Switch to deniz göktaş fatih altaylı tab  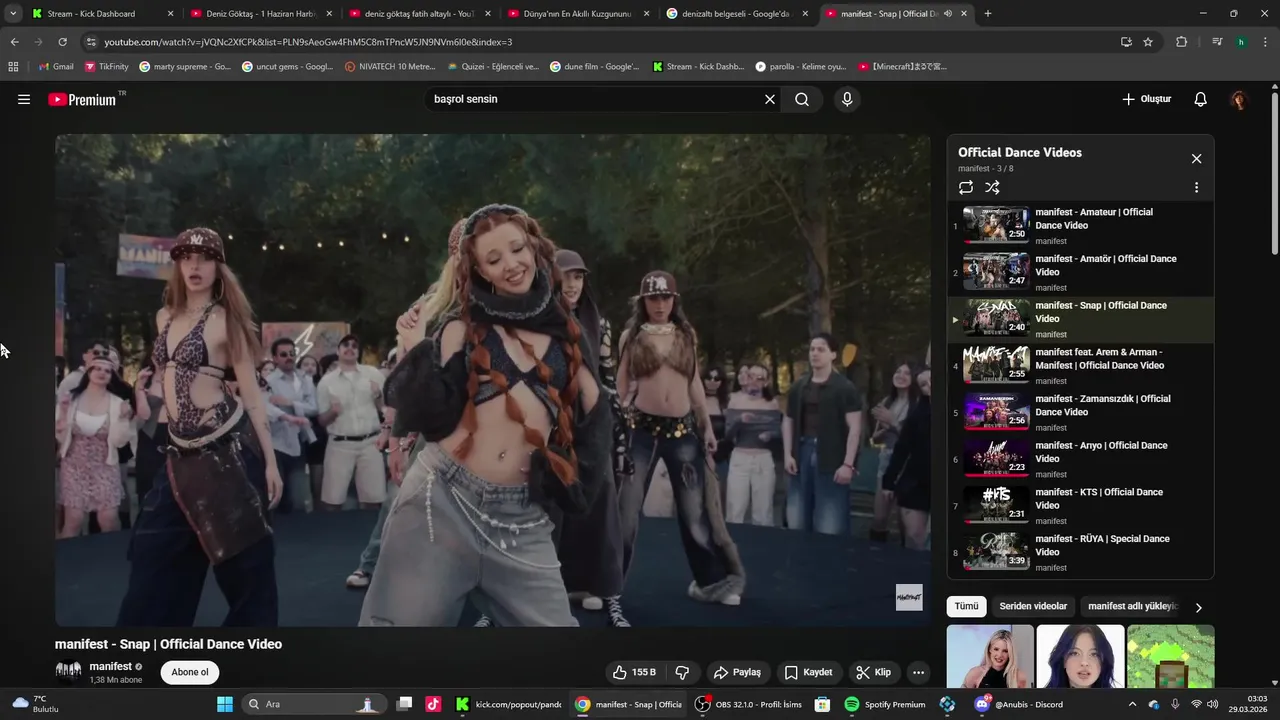pos(419,14)
